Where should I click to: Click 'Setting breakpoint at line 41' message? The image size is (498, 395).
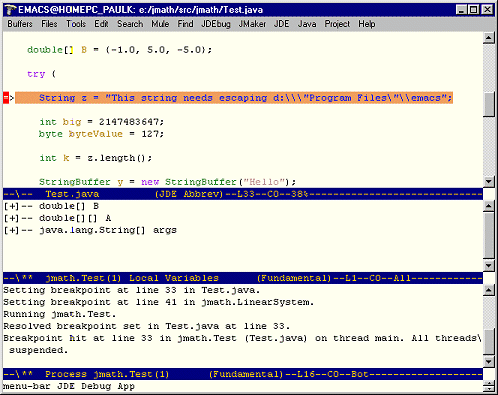(x=159, y=302)
